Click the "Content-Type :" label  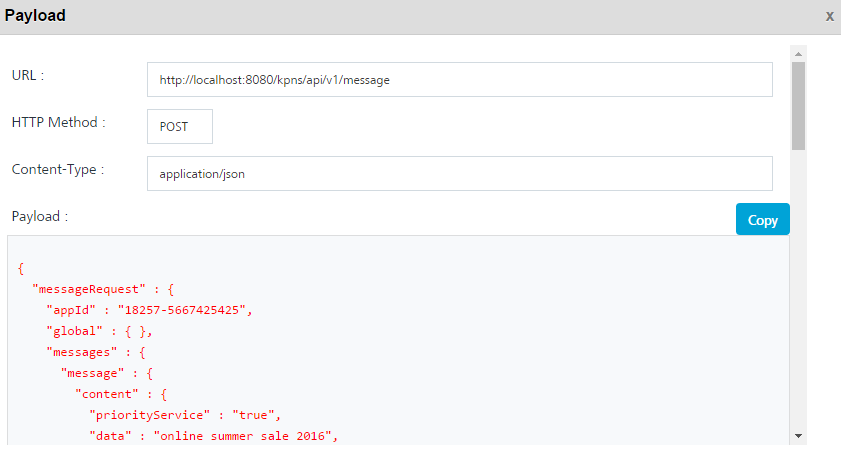pyautogui.click(x=58, y=169)
